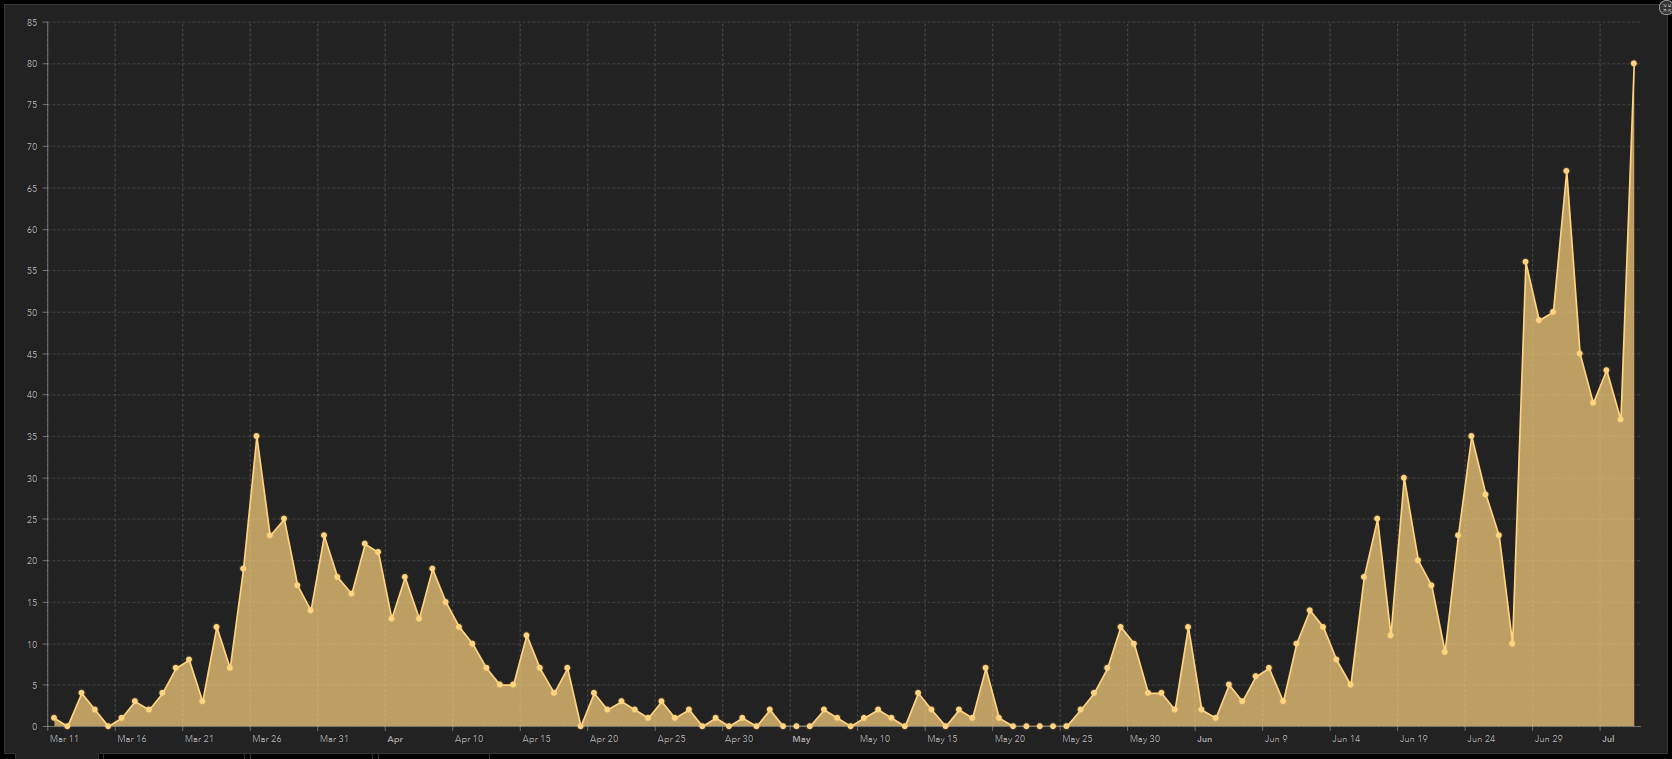The image size is (1672, 759).
Task: Select the final data point at value 80
Action: click(x=1634, y=63)
